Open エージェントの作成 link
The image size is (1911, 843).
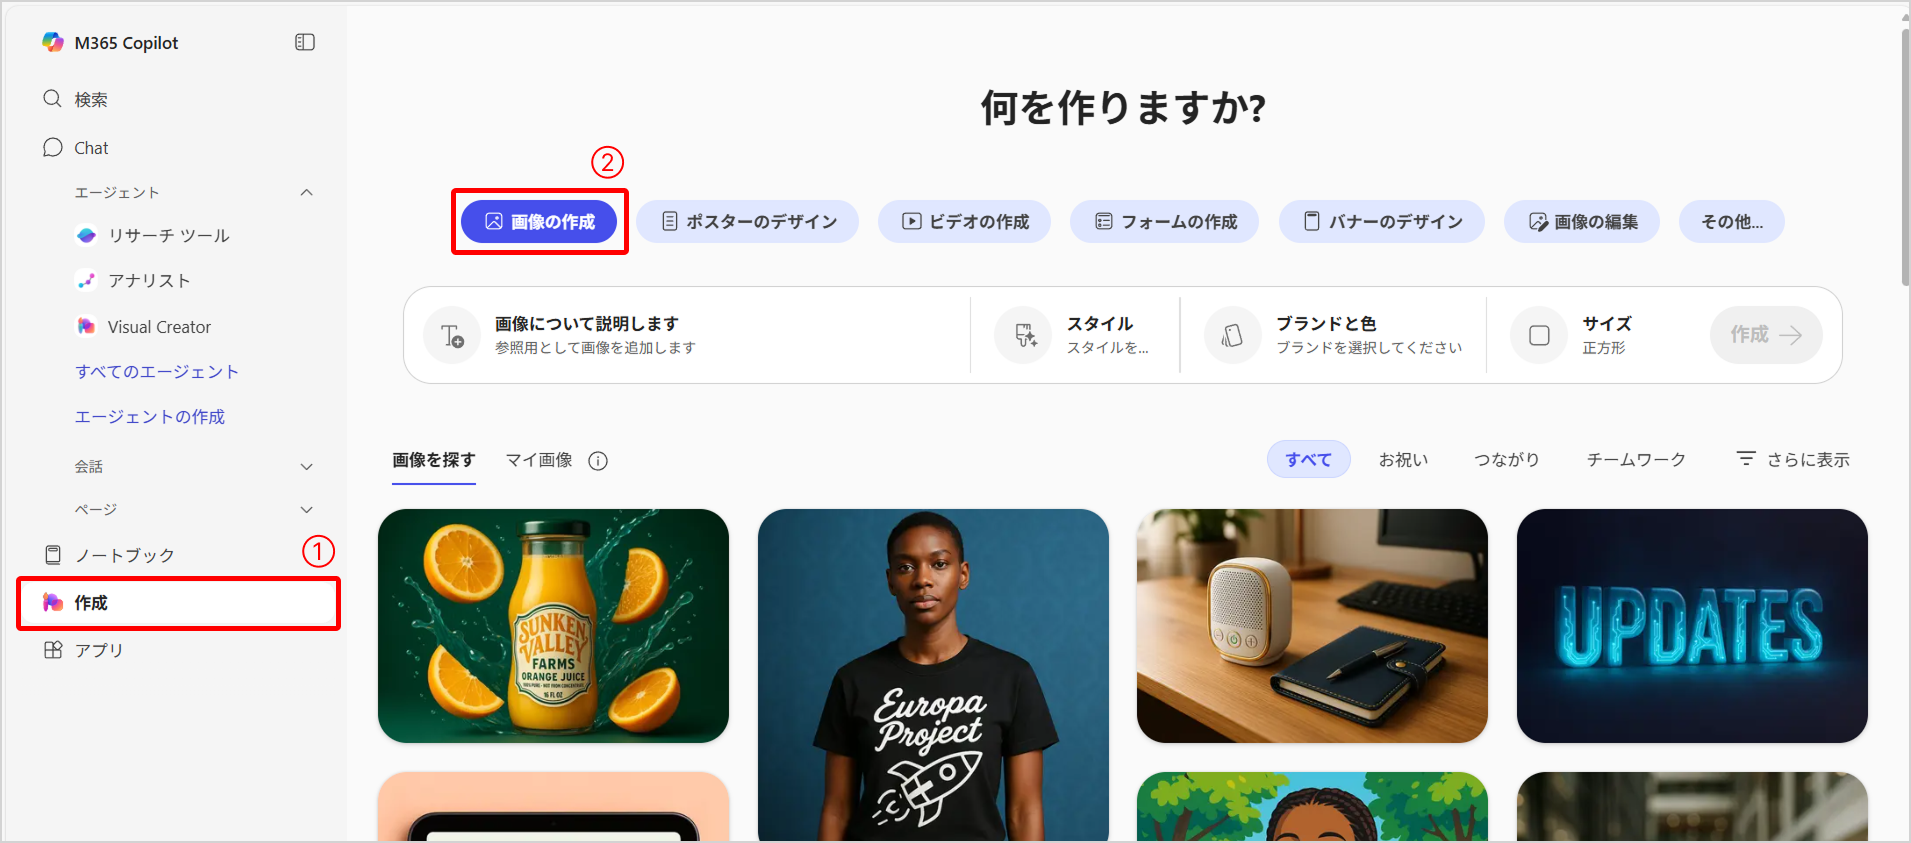coord(150,417)
